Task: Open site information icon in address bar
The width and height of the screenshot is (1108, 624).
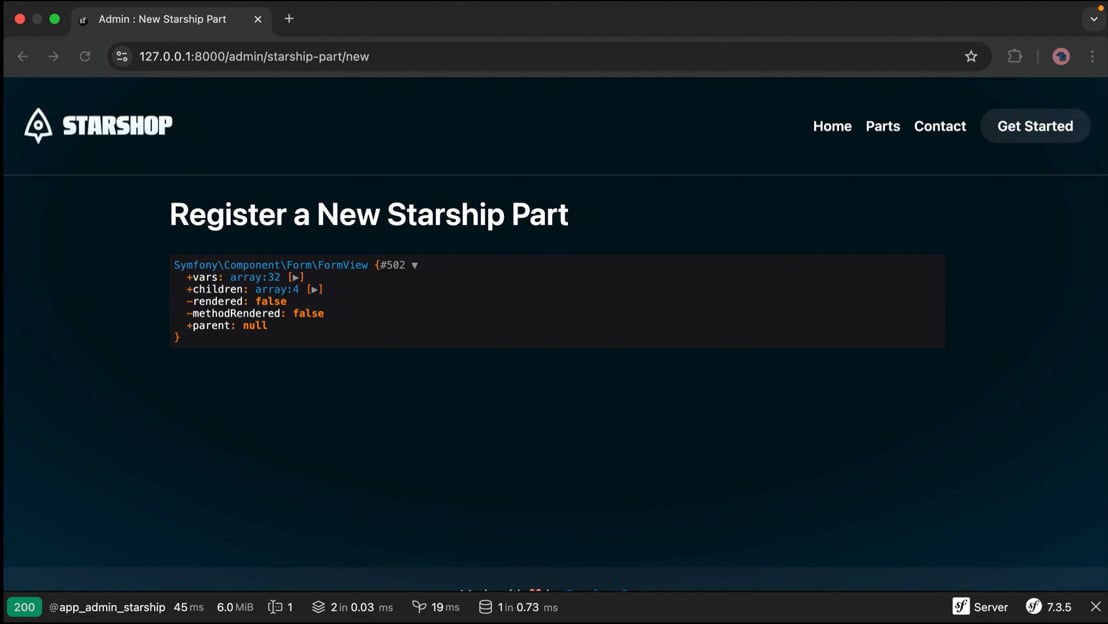Action: [x=122, y=57]
